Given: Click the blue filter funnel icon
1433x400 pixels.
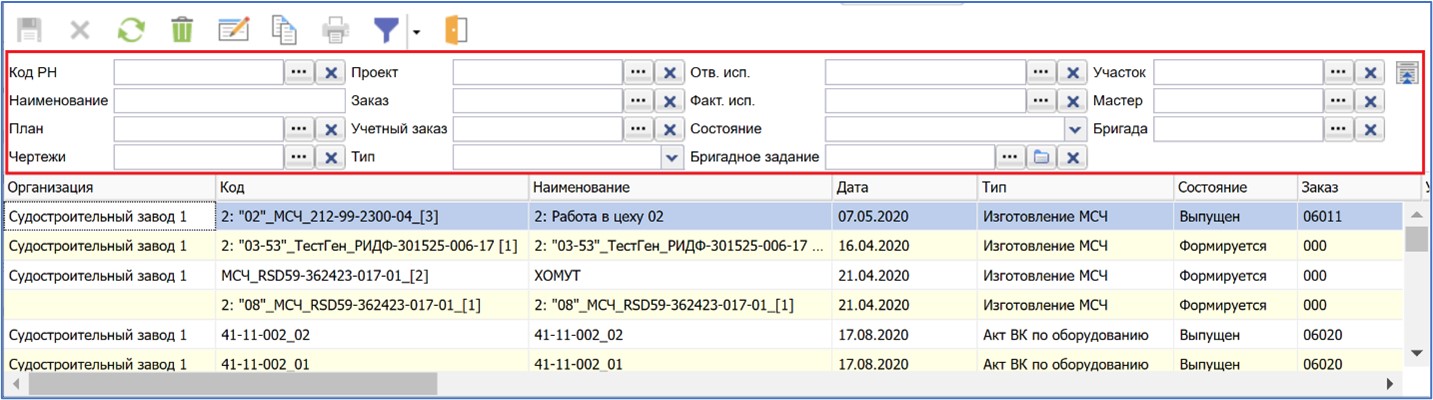Looking at the screenshot, I should pyautogui.click(x=386, y=30).
